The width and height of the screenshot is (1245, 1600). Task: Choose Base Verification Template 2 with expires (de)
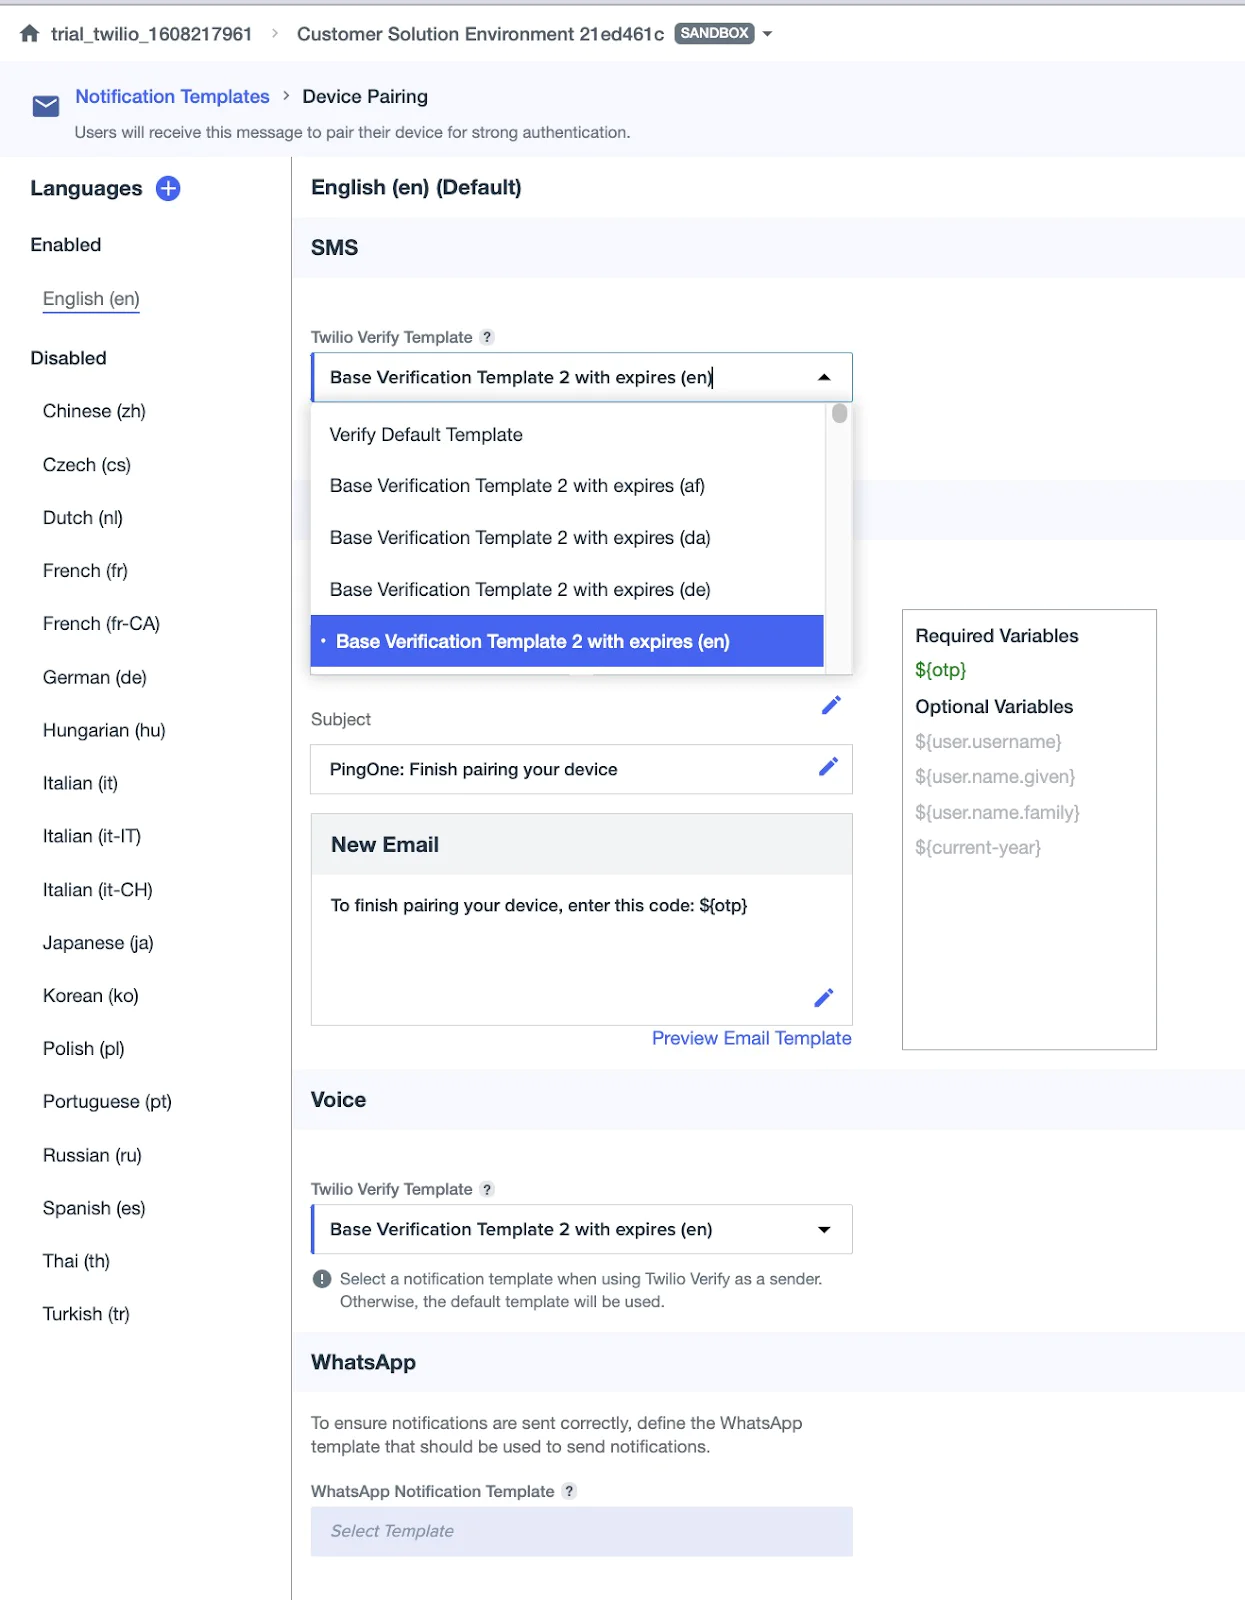(520, 589)
